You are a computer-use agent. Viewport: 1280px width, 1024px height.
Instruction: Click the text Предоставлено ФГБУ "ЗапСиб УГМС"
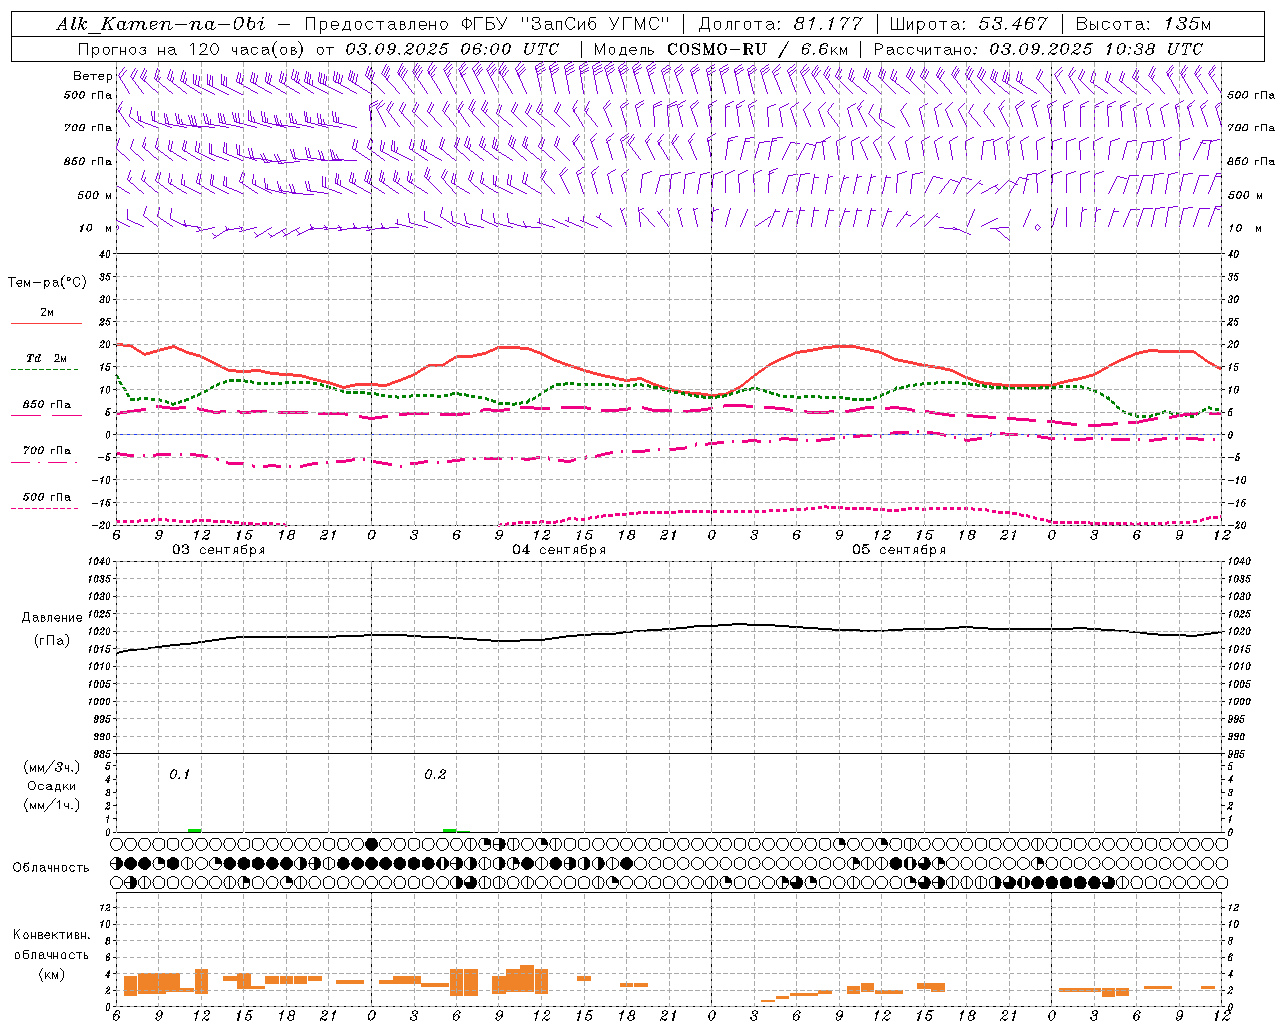[x=486, y=24]
